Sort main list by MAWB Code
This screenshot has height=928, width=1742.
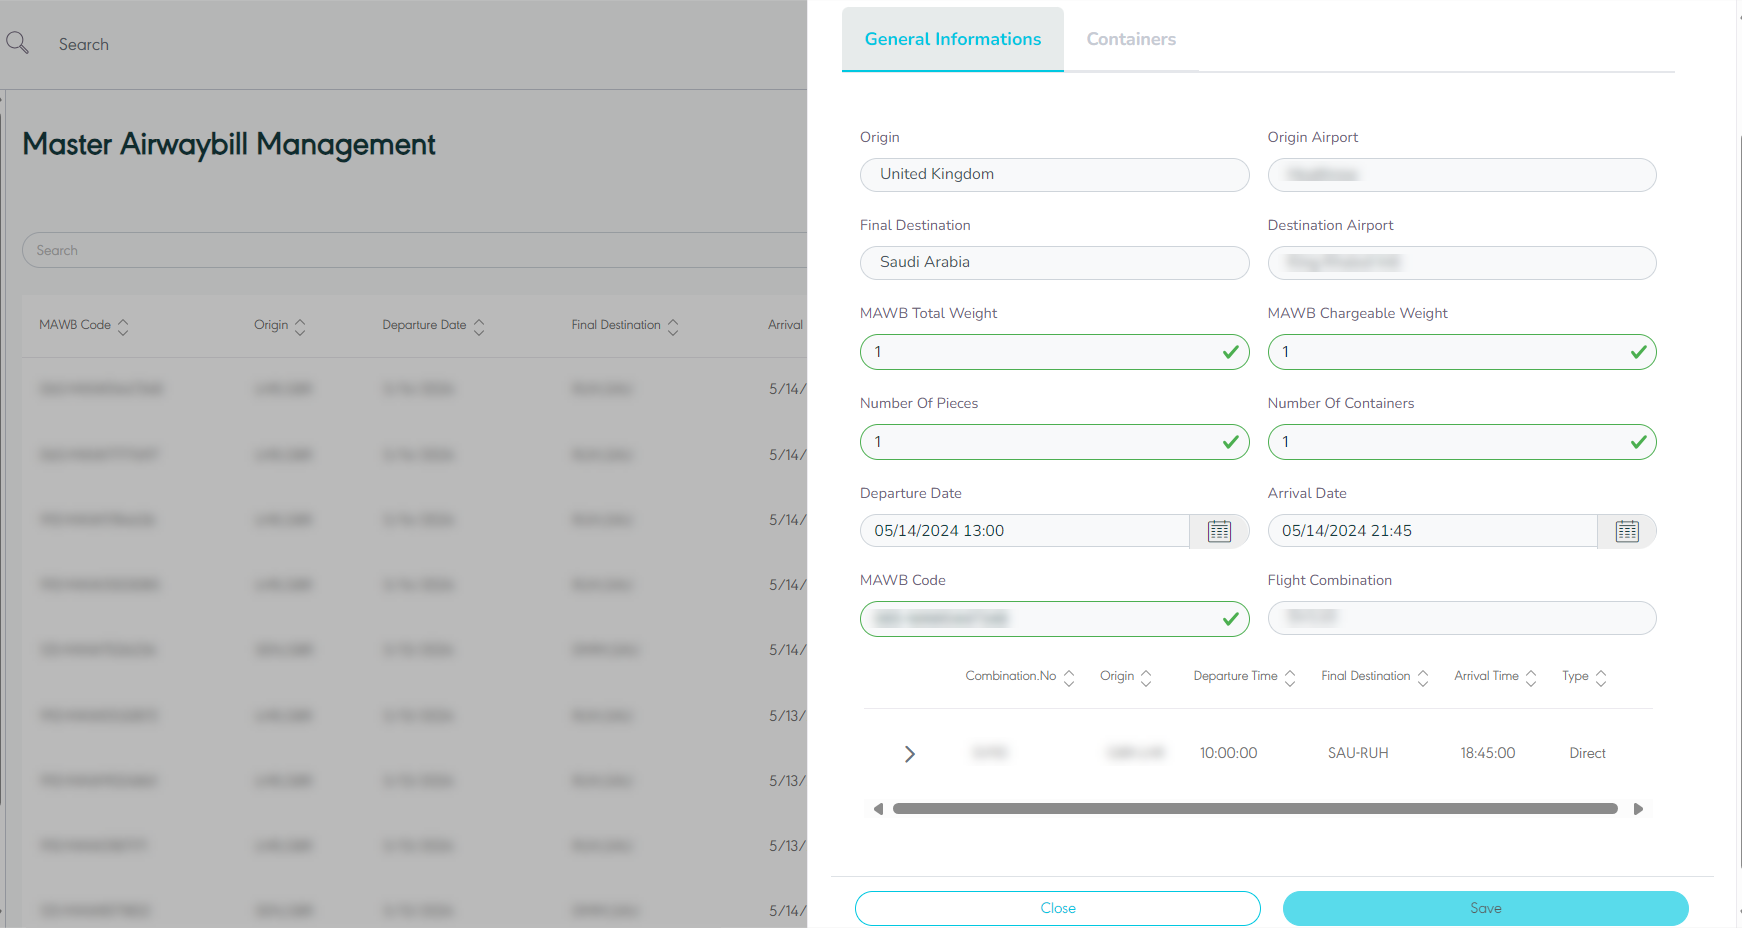click(x=123, y=326)
